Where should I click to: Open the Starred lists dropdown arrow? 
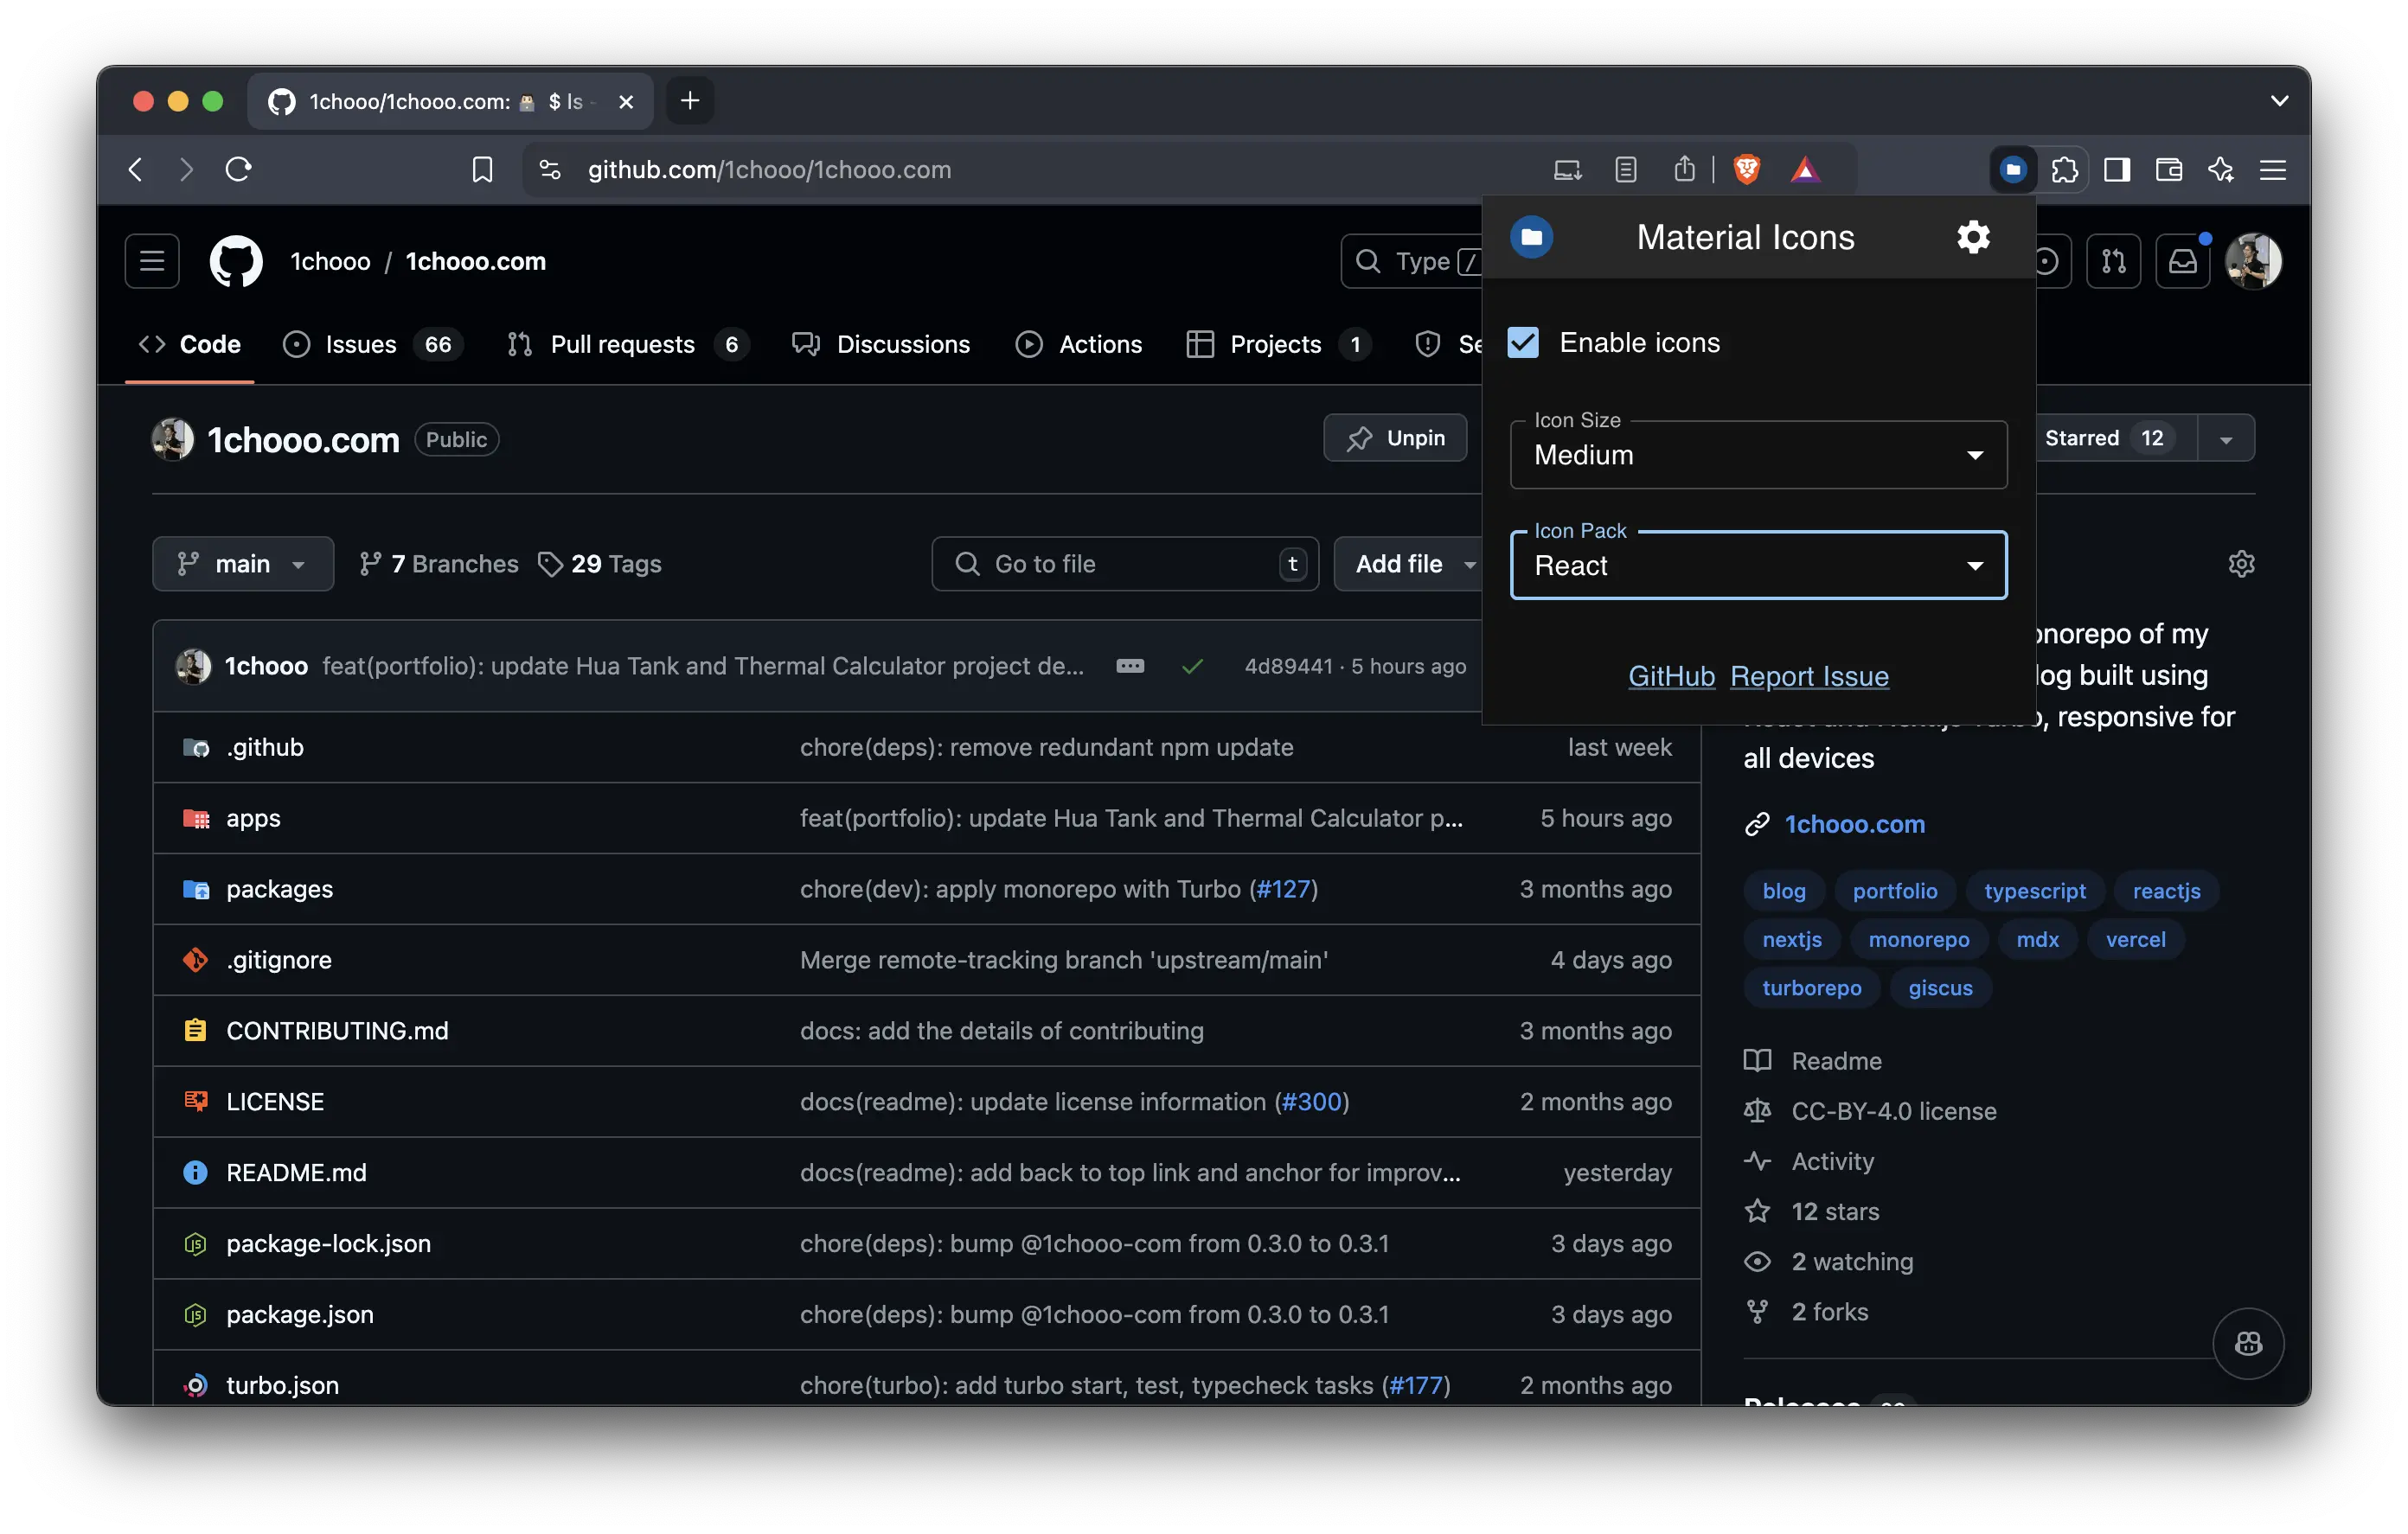click(x=2226, y=439)
